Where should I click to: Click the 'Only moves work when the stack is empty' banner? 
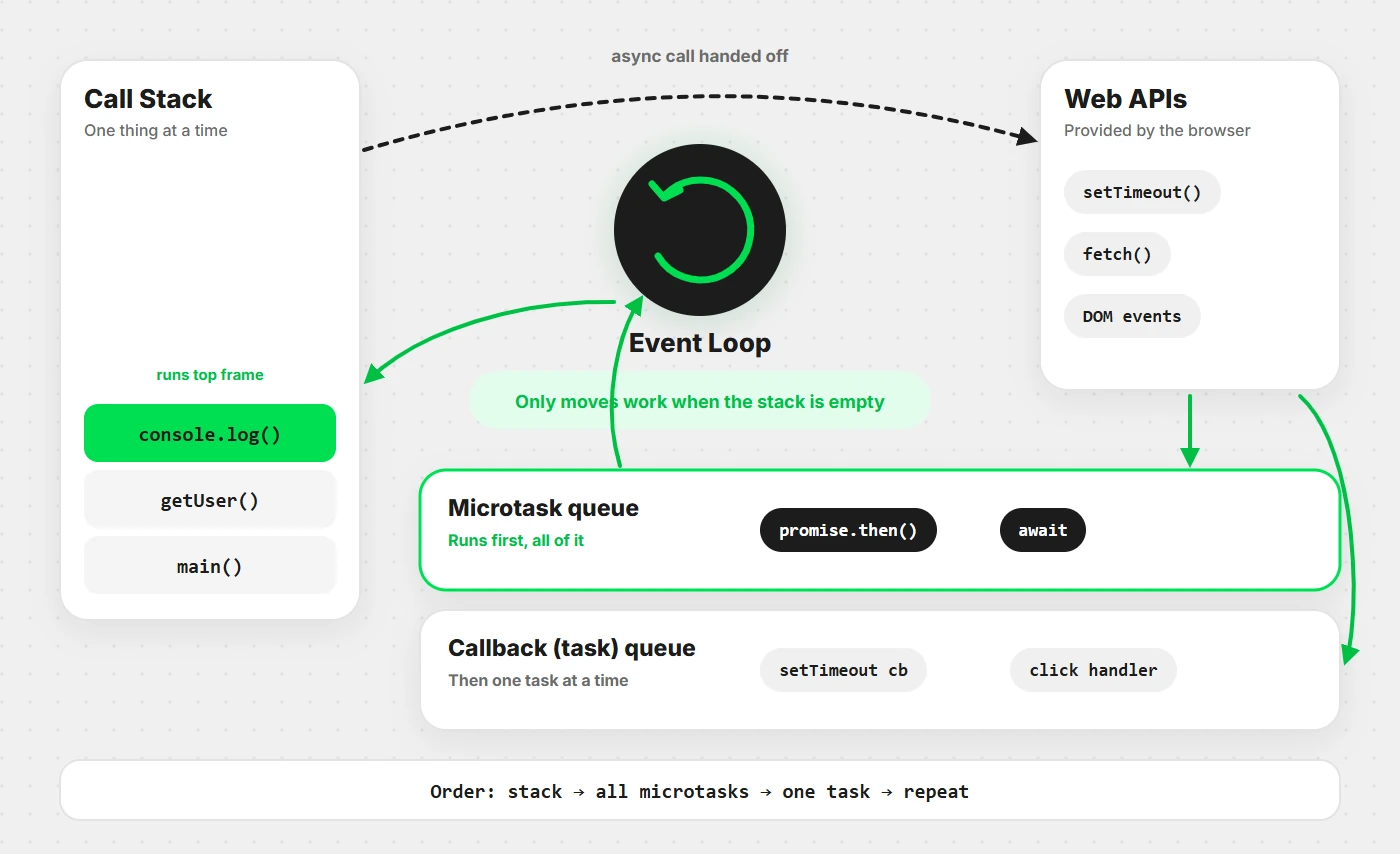pyautogui.click(x=700, y=401)
